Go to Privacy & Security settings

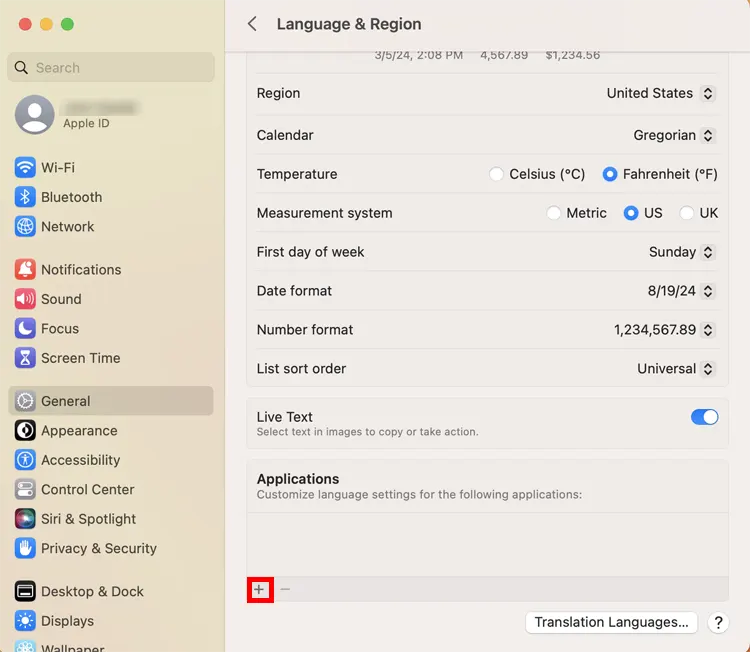coord(98,548)
